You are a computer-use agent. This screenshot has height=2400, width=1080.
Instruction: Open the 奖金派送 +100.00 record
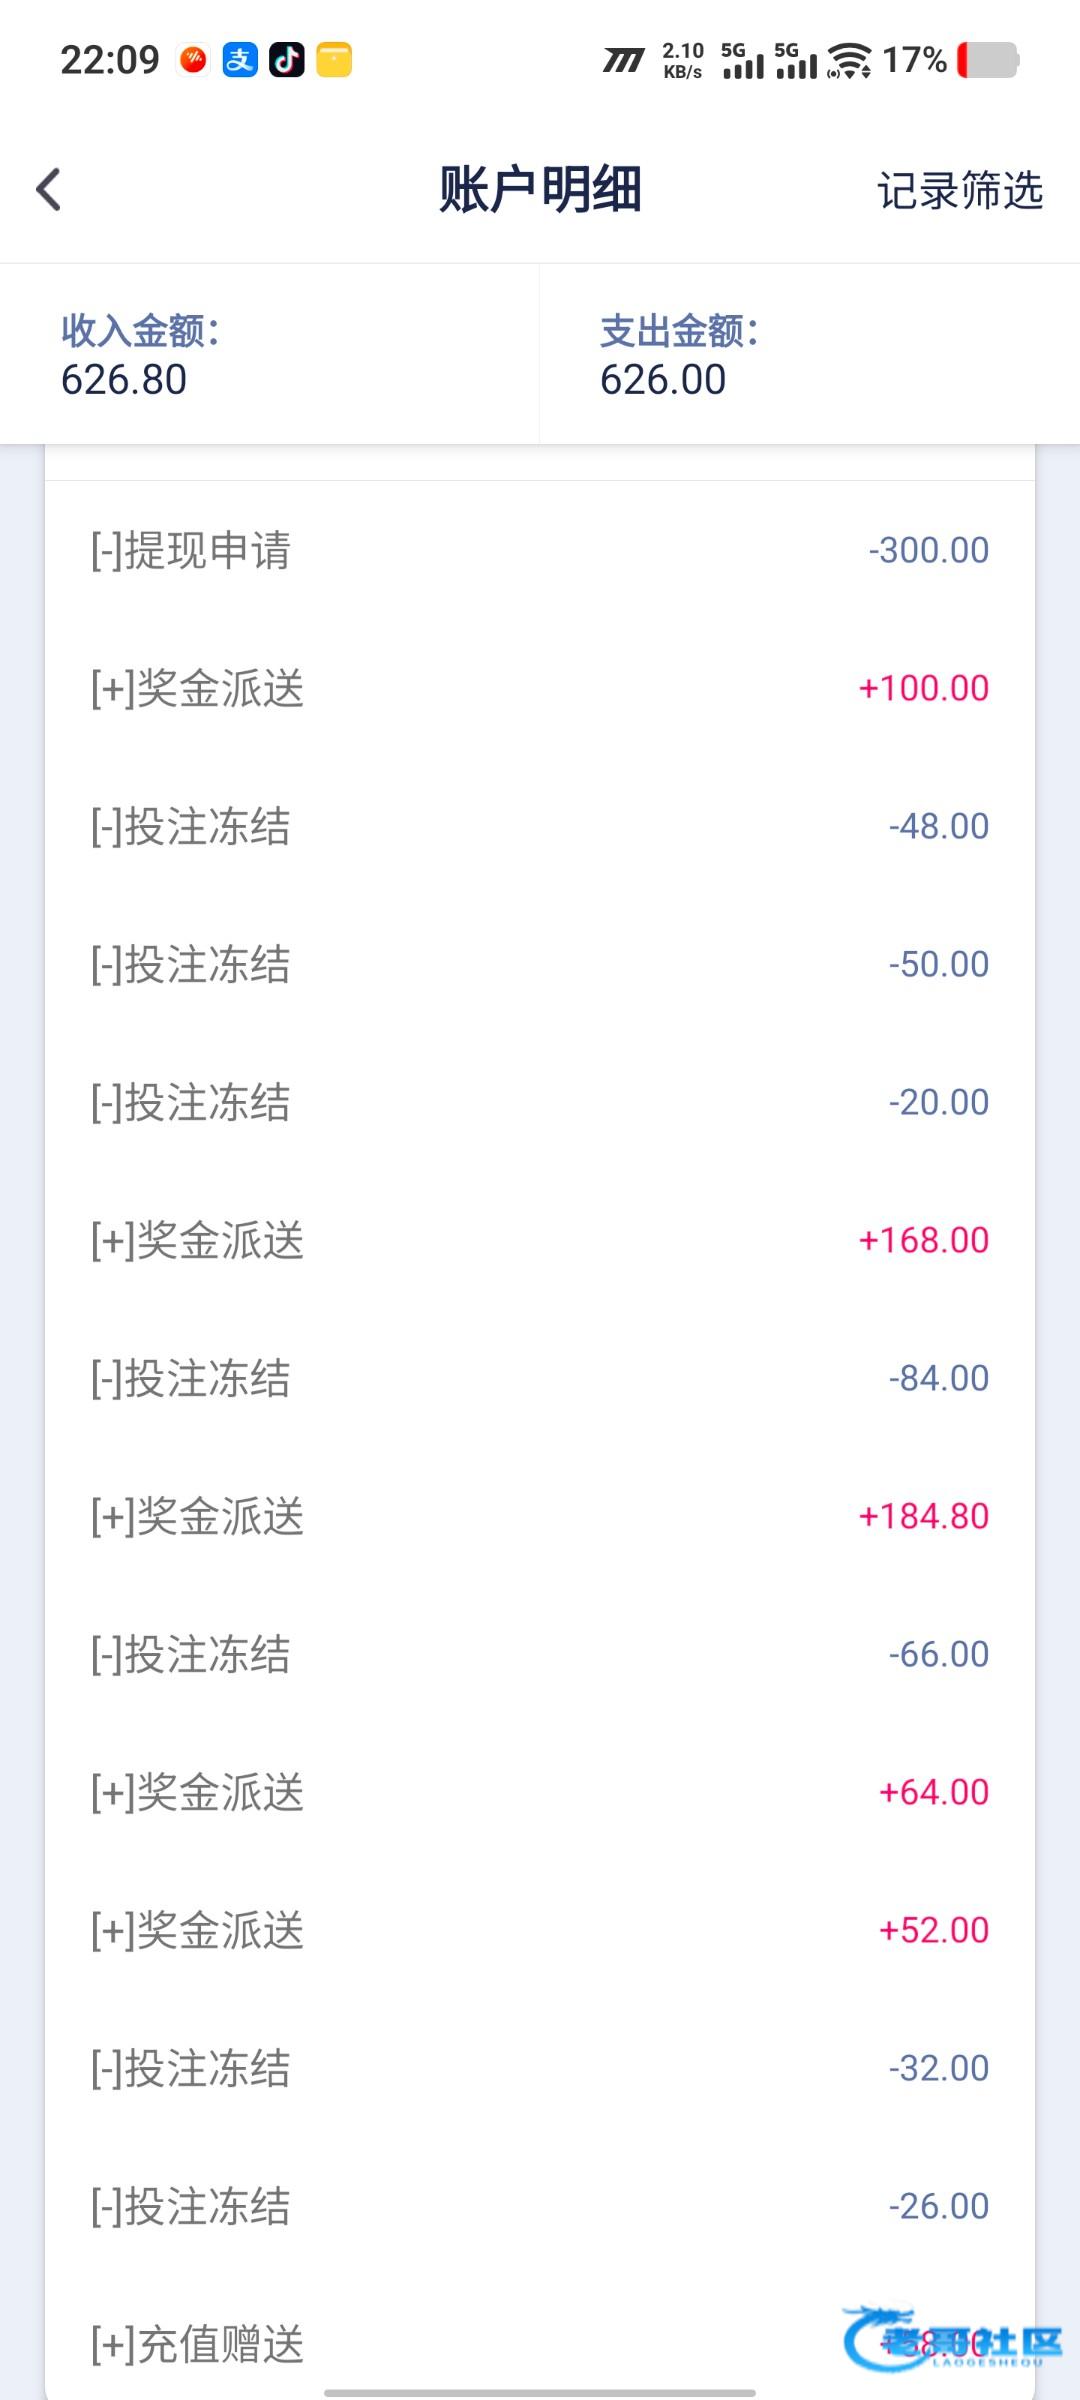(x=540, y=688)
